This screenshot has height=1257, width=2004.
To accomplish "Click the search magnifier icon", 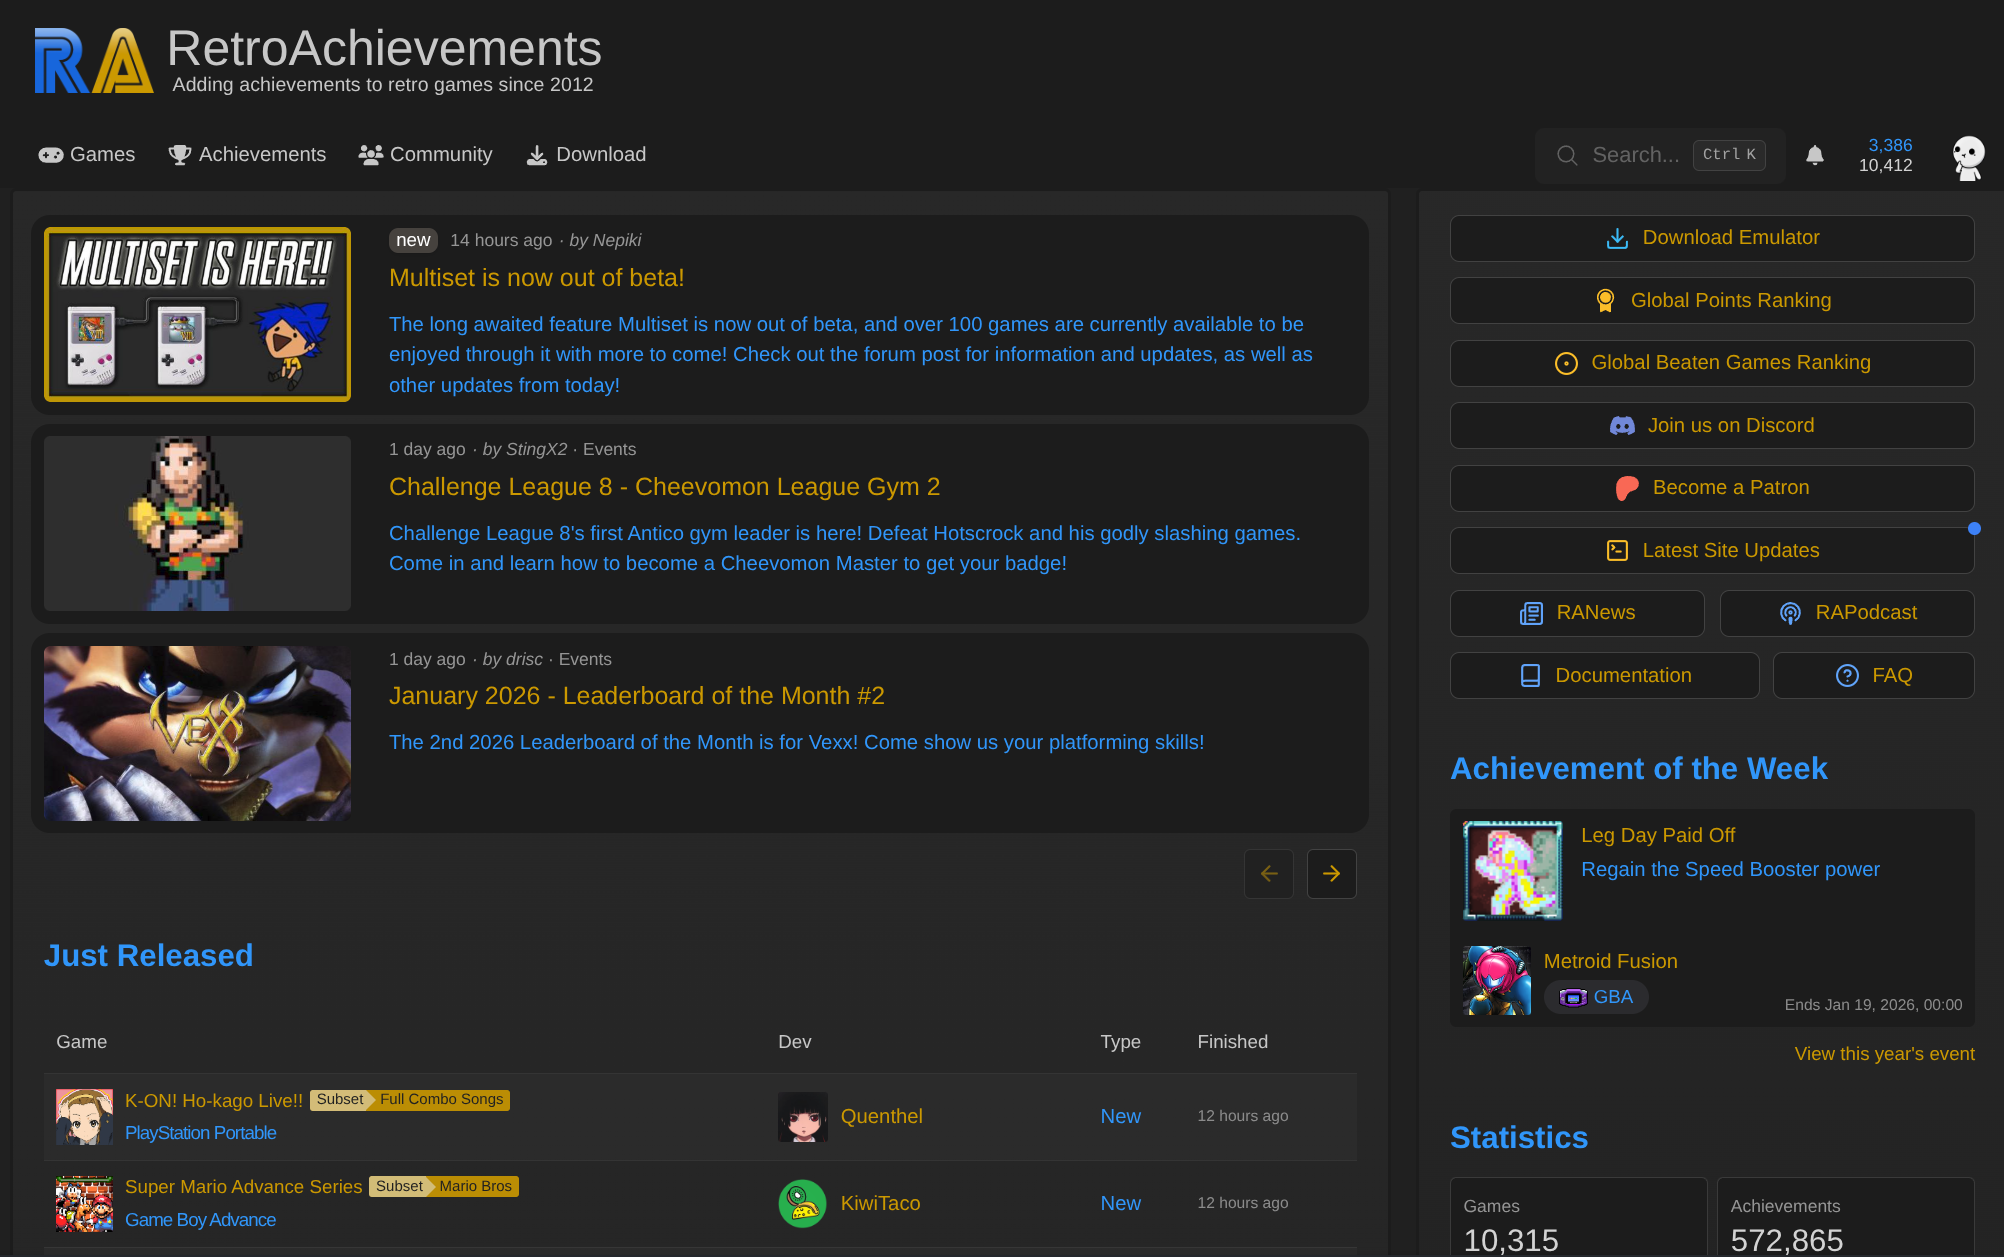I will point(1567,155).
